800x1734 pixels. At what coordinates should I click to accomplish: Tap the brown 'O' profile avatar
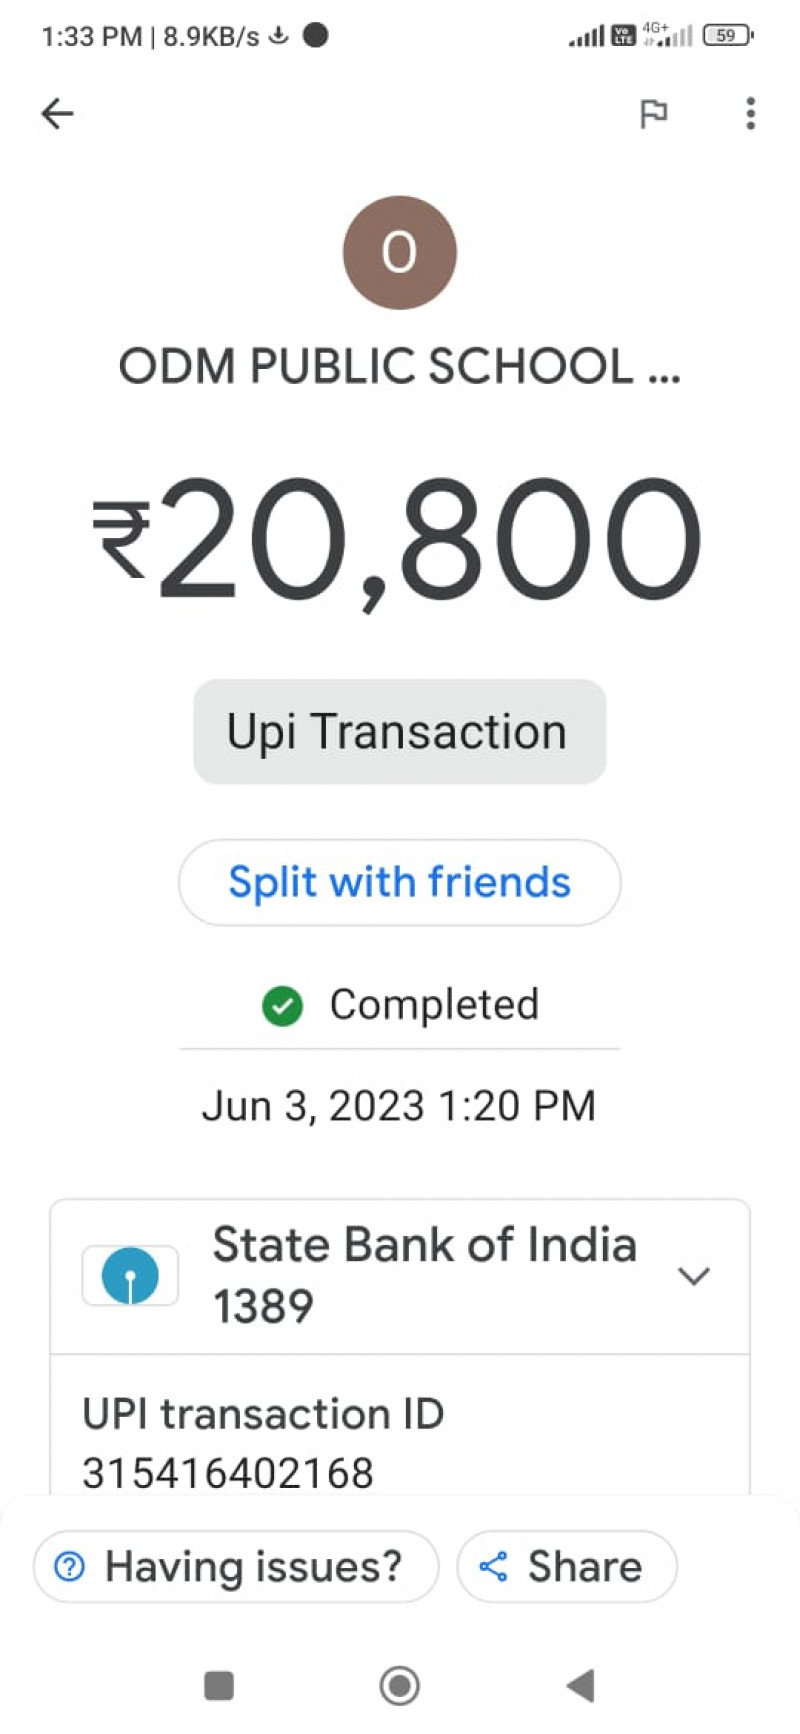pos(400,252)
